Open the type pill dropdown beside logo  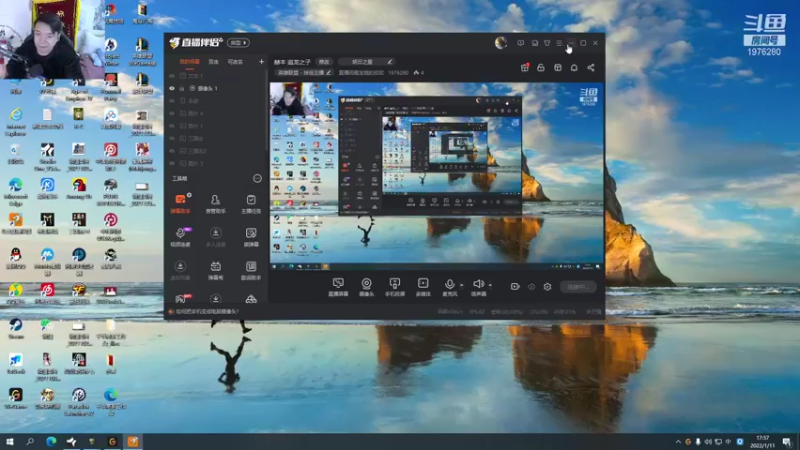tap(238, 43)
